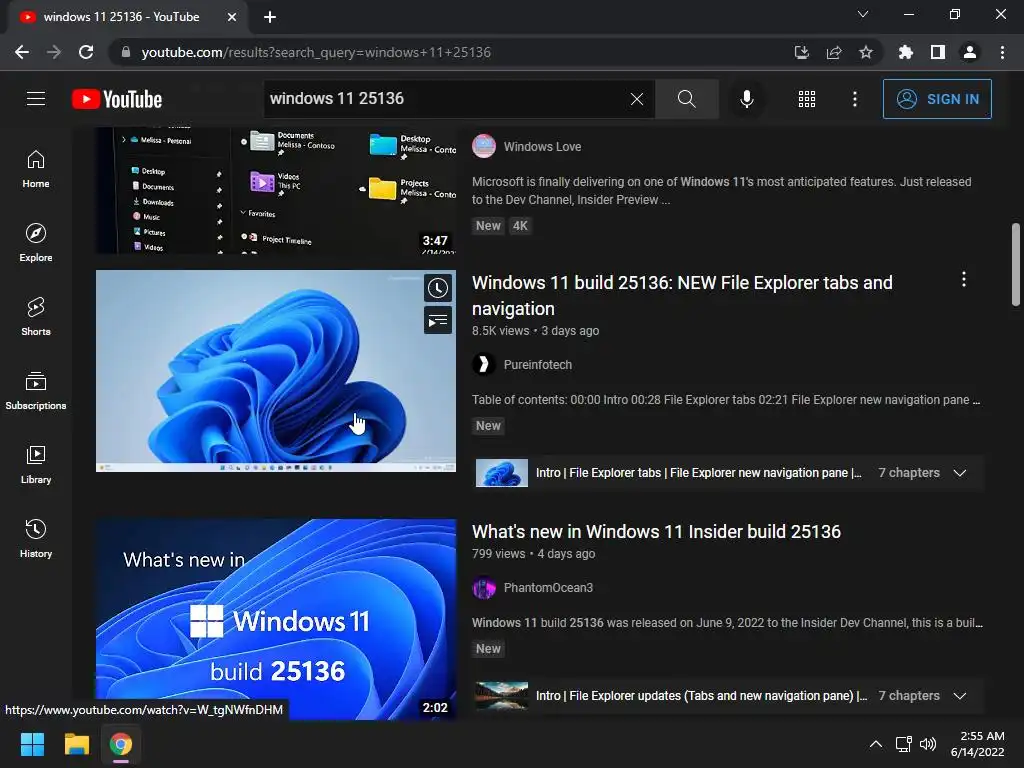Screen dimensions: 1024x768
Task: Go to Home in sidebar
Action: [36, 169]
